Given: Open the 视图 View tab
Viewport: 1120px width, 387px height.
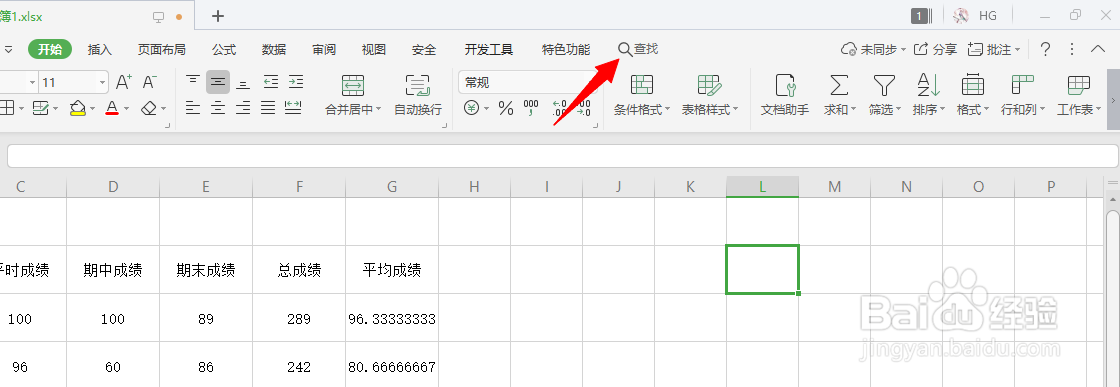Looking at the screenshot, I should (x=374, y=49).
